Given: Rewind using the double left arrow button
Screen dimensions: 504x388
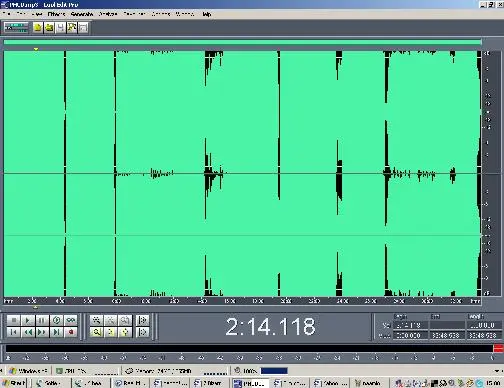Looking at the screenshot, I should [x=28, y=332].
